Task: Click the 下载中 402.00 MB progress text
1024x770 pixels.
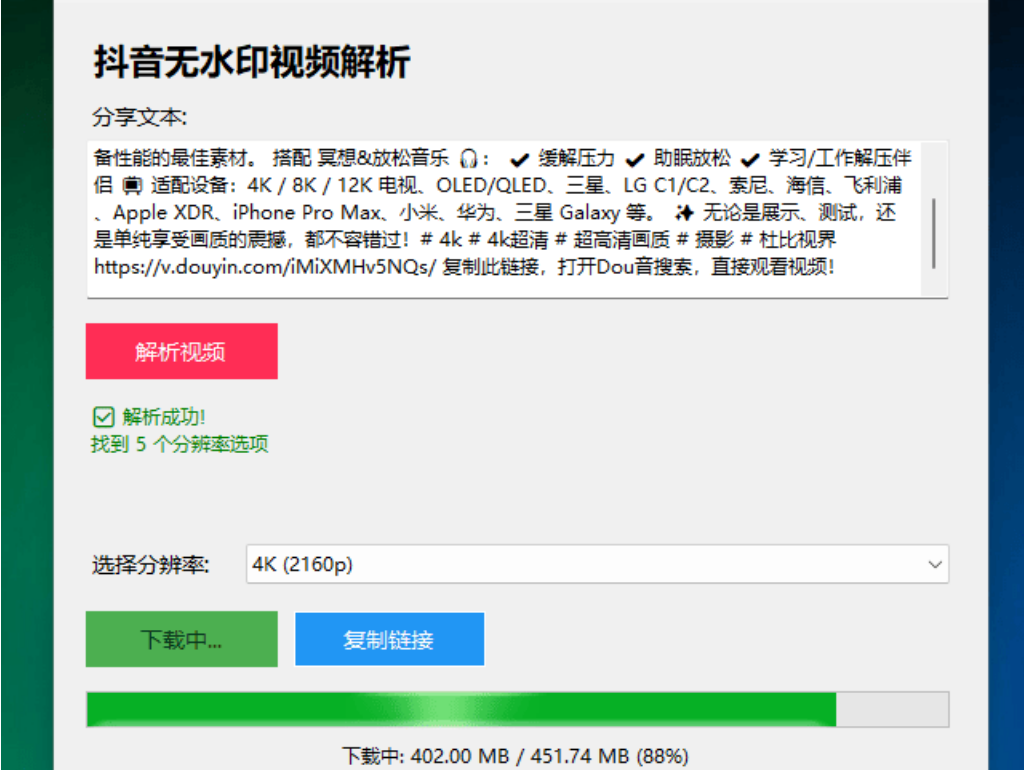Action: tap(515, 755)
